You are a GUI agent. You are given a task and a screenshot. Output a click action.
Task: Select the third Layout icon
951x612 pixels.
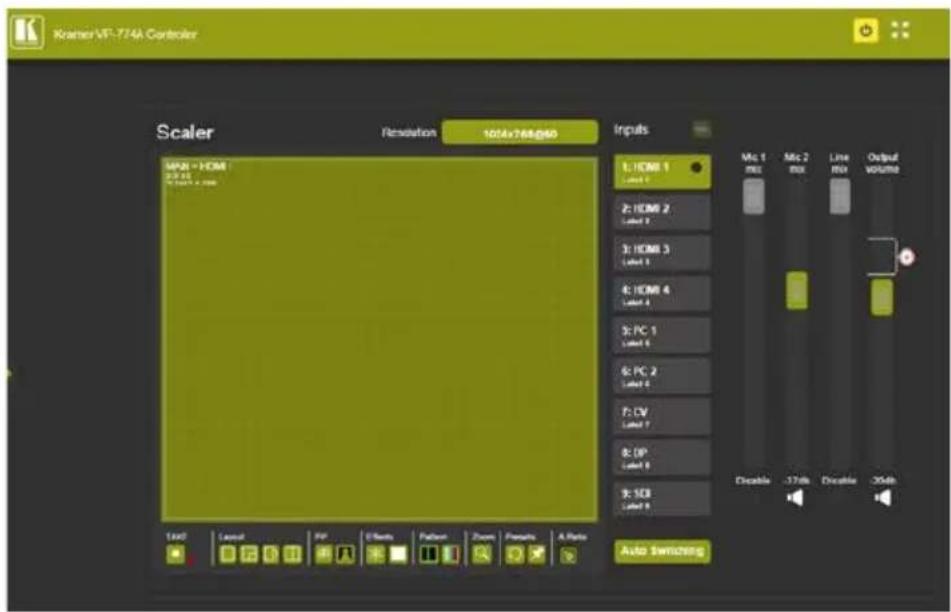click(271, 554)
